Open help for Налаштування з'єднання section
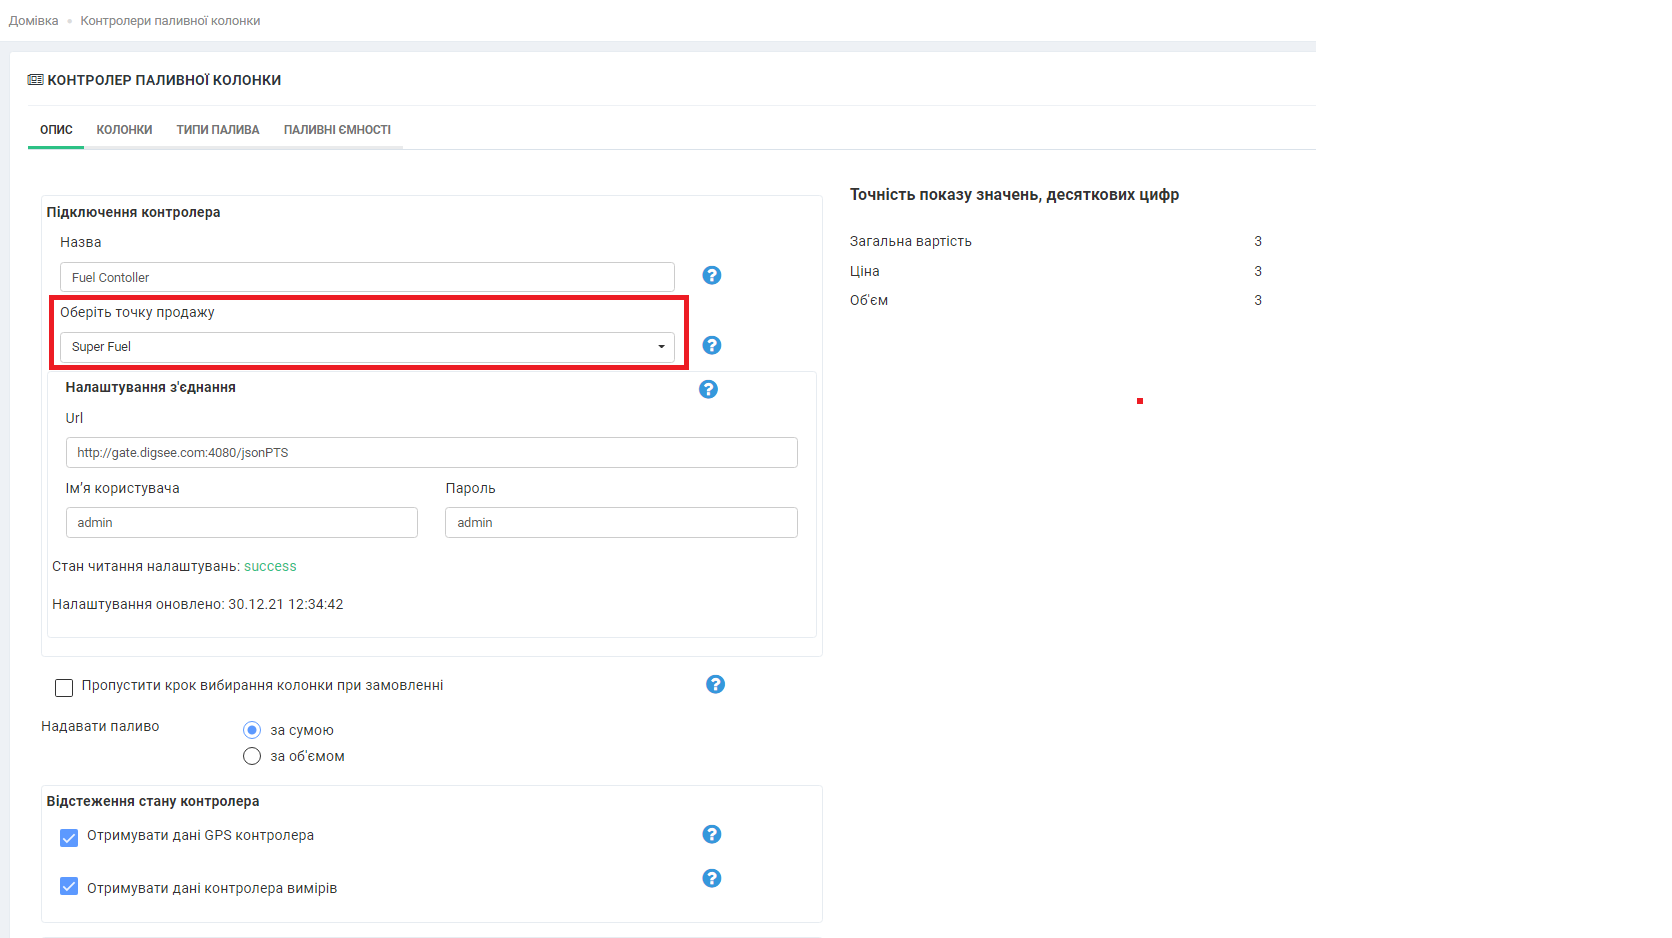 click(708, 389)
